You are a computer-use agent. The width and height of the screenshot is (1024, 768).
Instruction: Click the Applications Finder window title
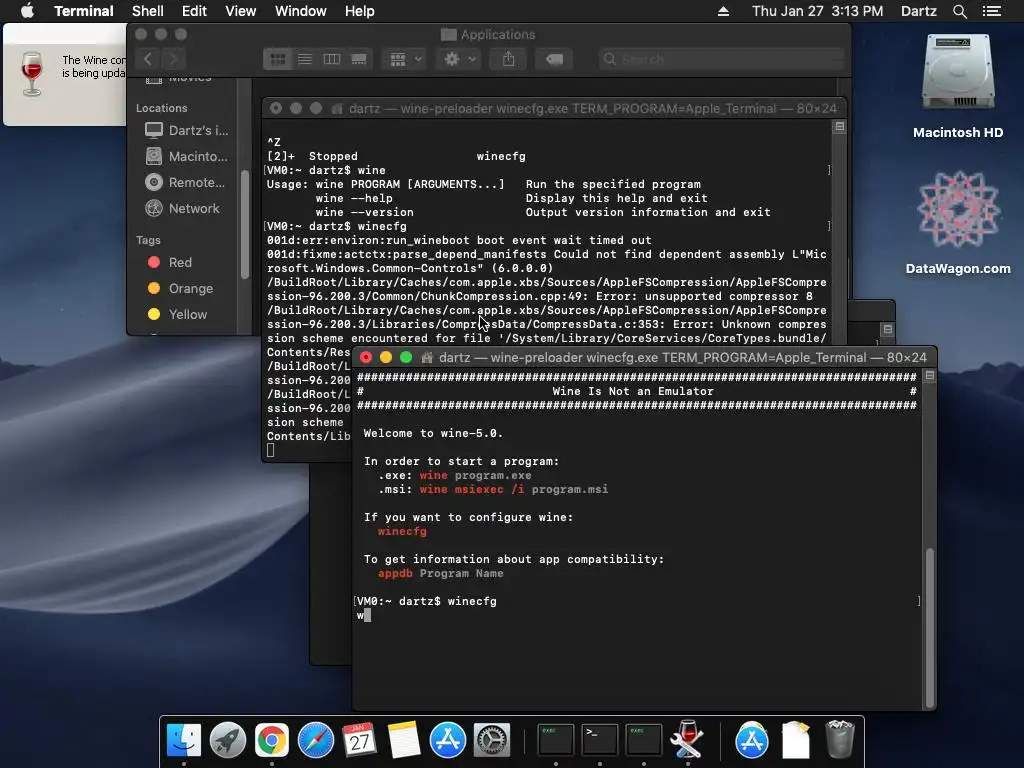(x=488, y=34)
